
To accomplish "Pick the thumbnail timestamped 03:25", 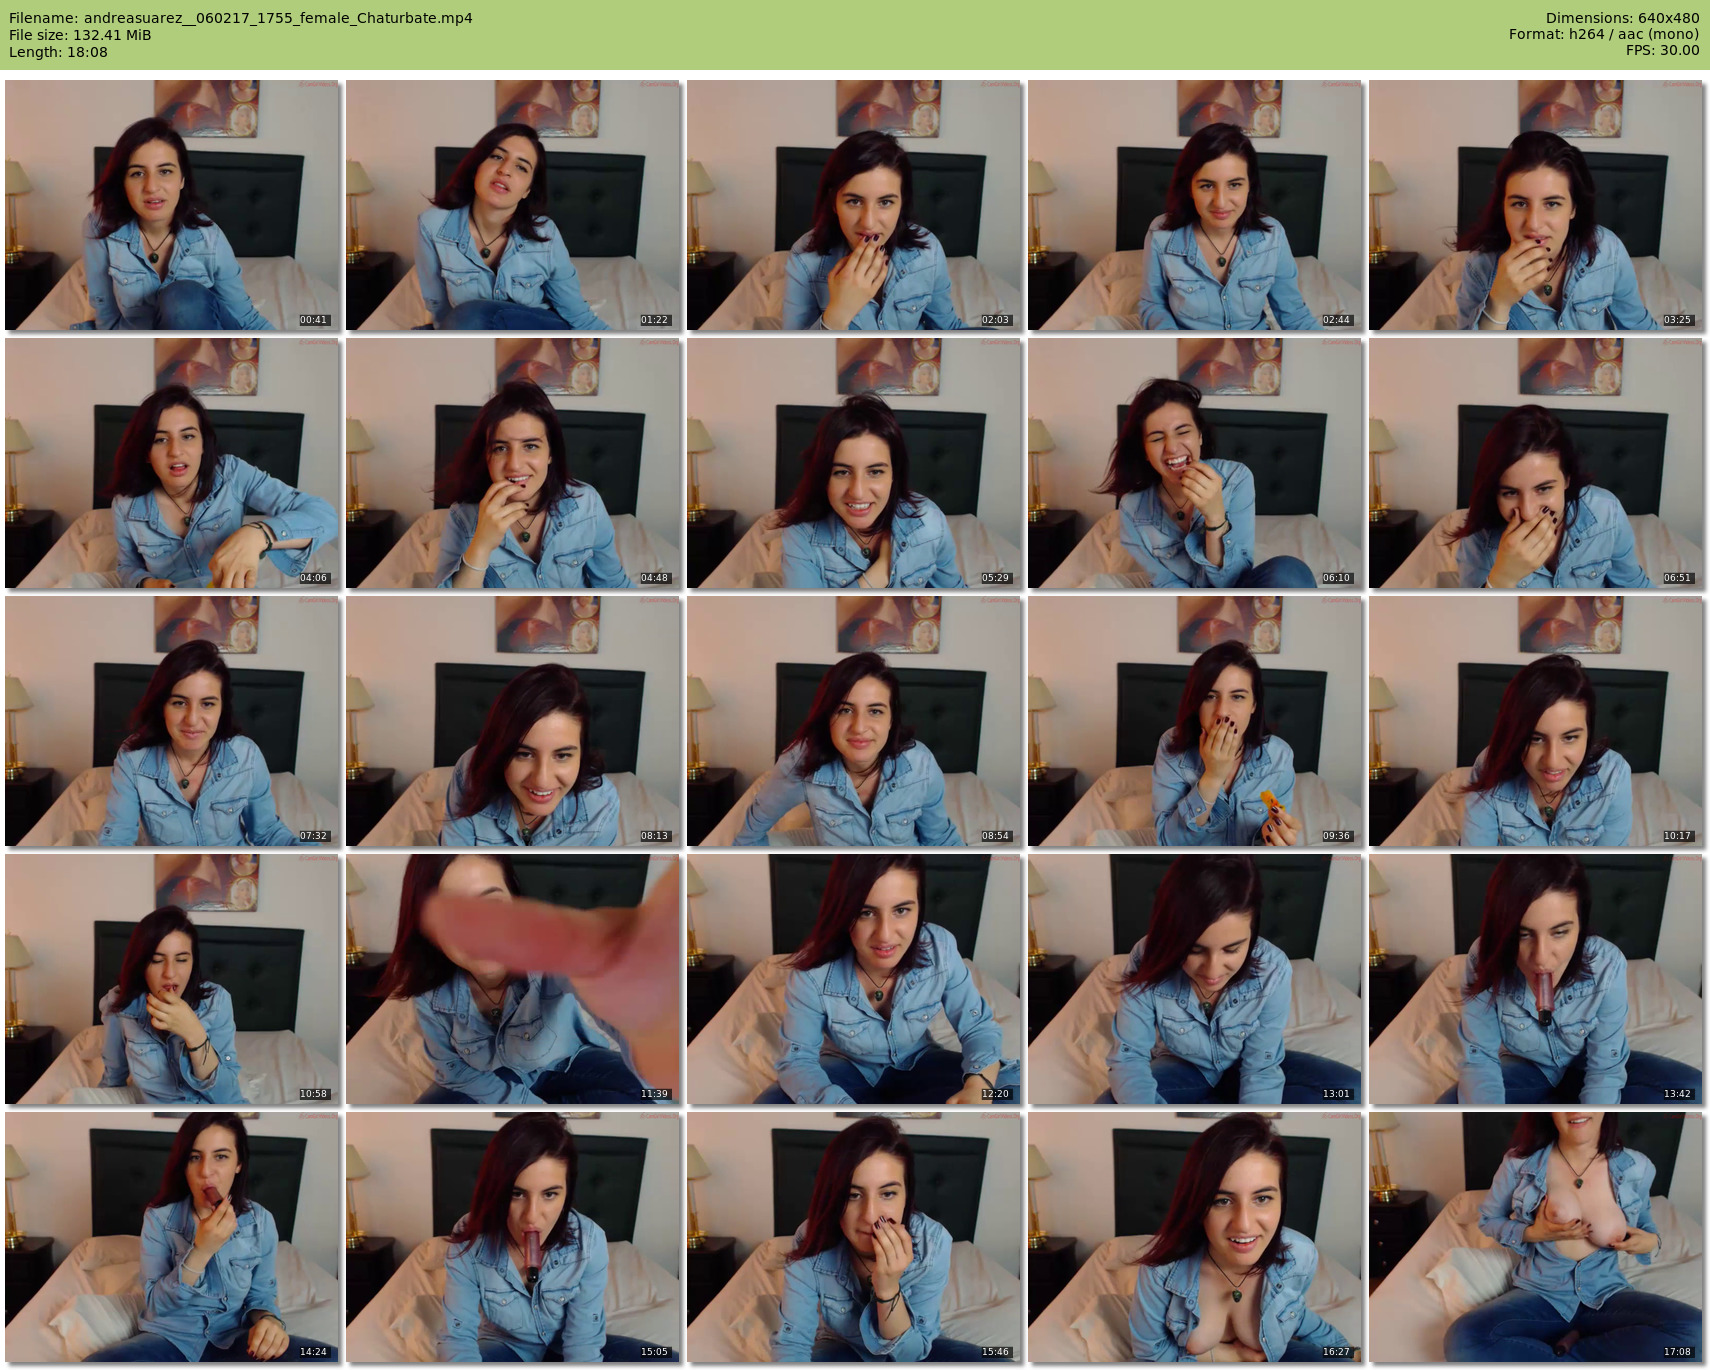I will [1536, 205].
